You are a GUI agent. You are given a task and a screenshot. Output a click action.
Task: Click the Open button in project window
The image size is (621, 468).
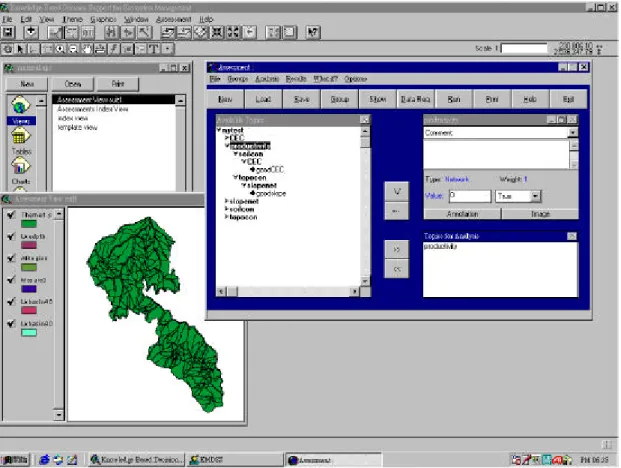coord(73,84)
